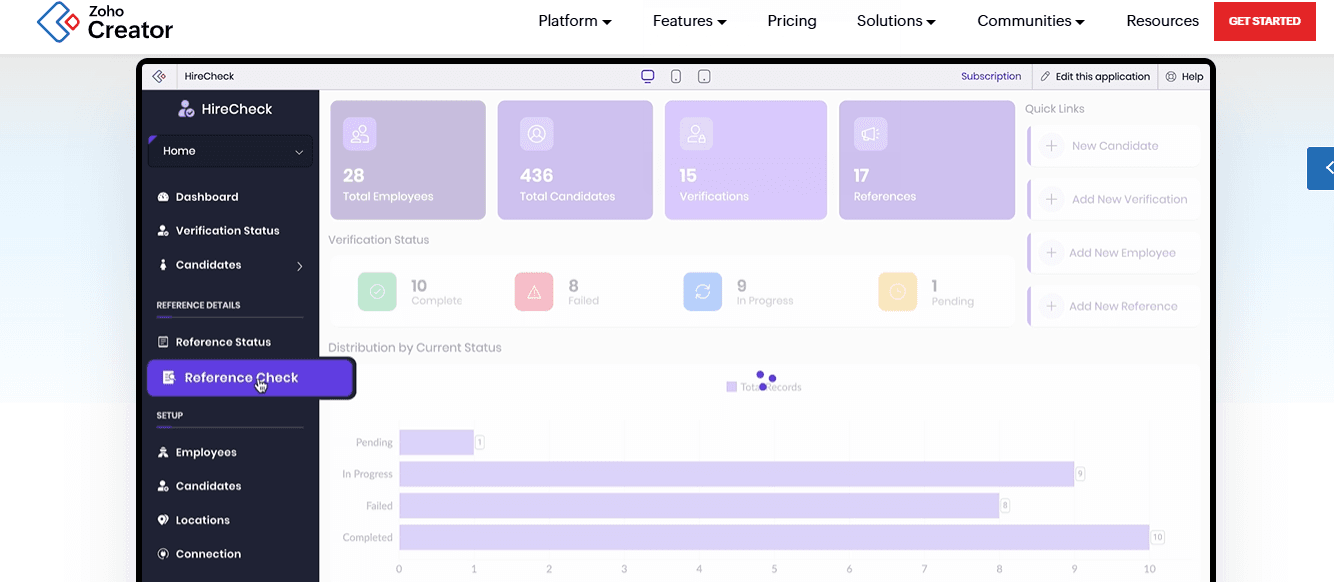Open Locations in the sidebar
1334x582 pixels.
[x=203, y=520]
